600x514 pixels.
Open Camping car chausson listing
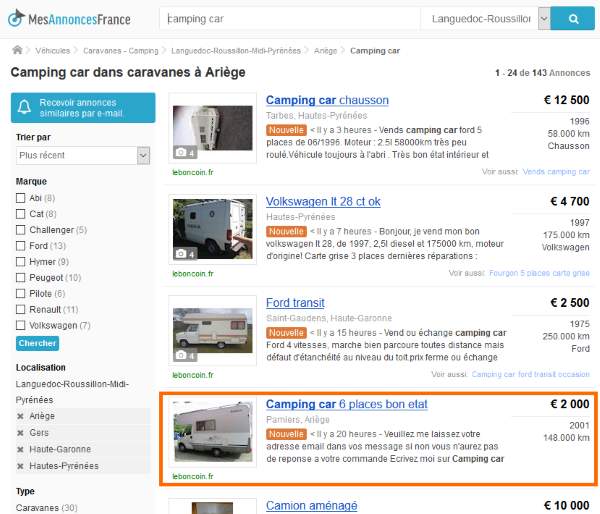[327, 100]
